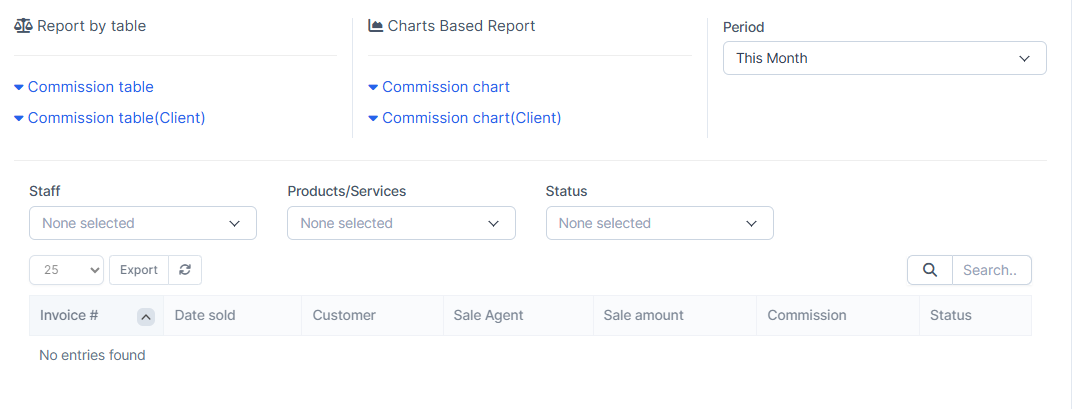The height and width of the screenshot is (409, 1072).
Task: Click the Charts Based Report chart icon
Action: click(x=376, y=26)
